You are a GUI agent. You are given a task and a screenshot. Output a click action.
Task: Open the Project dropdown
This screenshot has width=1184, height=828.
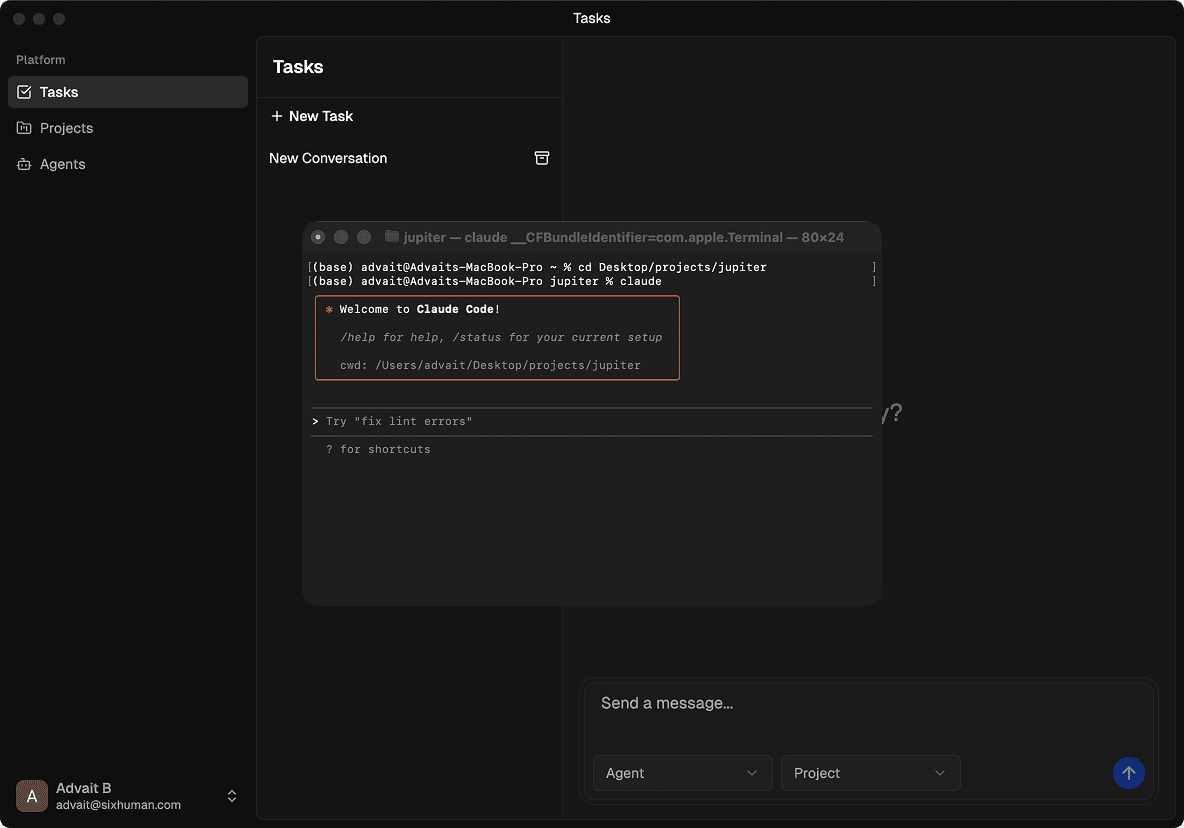point(871,773)
